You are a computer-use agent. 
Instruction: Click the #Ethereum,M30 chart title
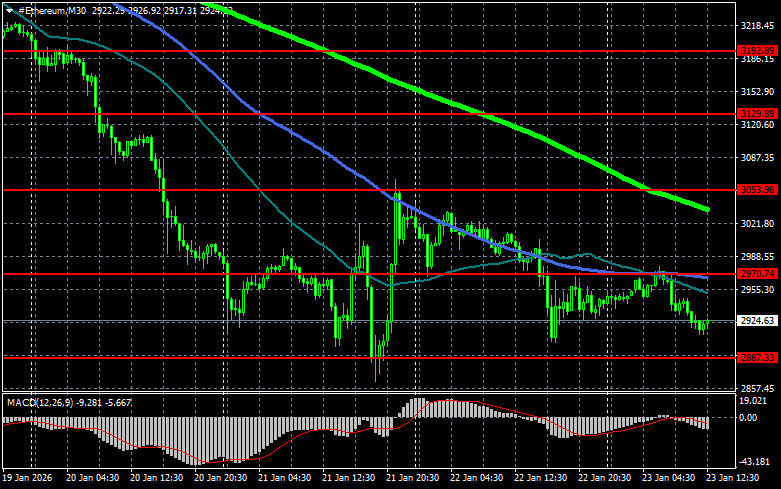pyautogui.click(x=52, y=10)
